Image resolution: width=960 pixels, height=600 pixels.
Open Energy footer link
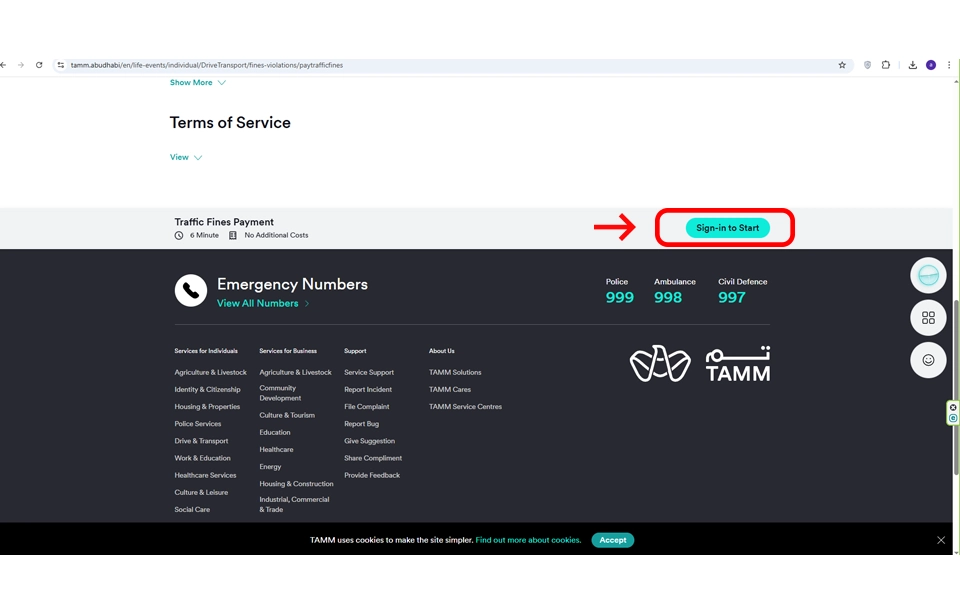coord(270,467)
